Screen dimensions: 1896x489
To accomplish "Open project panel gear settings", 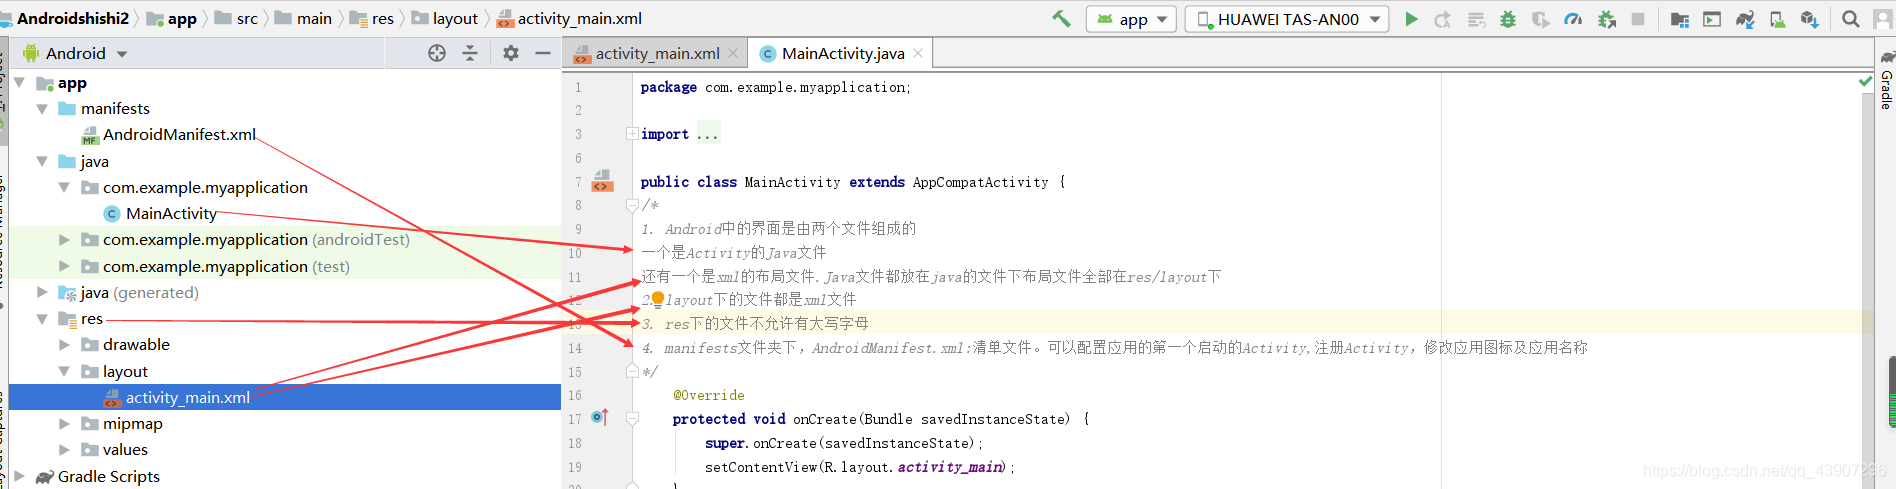I will 511,53.
